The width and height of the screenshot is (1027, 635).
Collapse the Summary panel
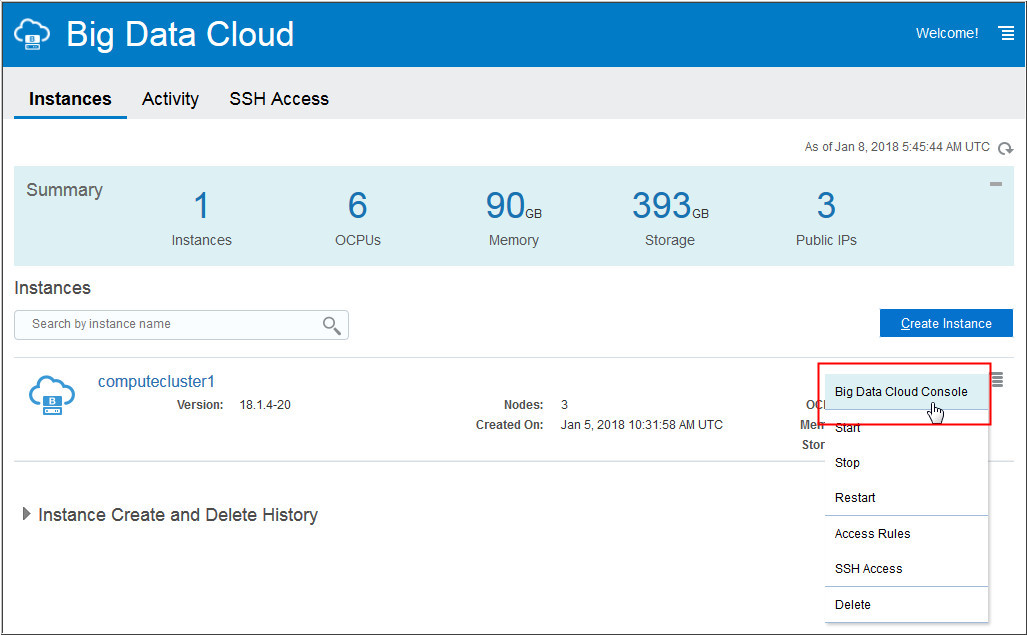(x=995, y=184)
